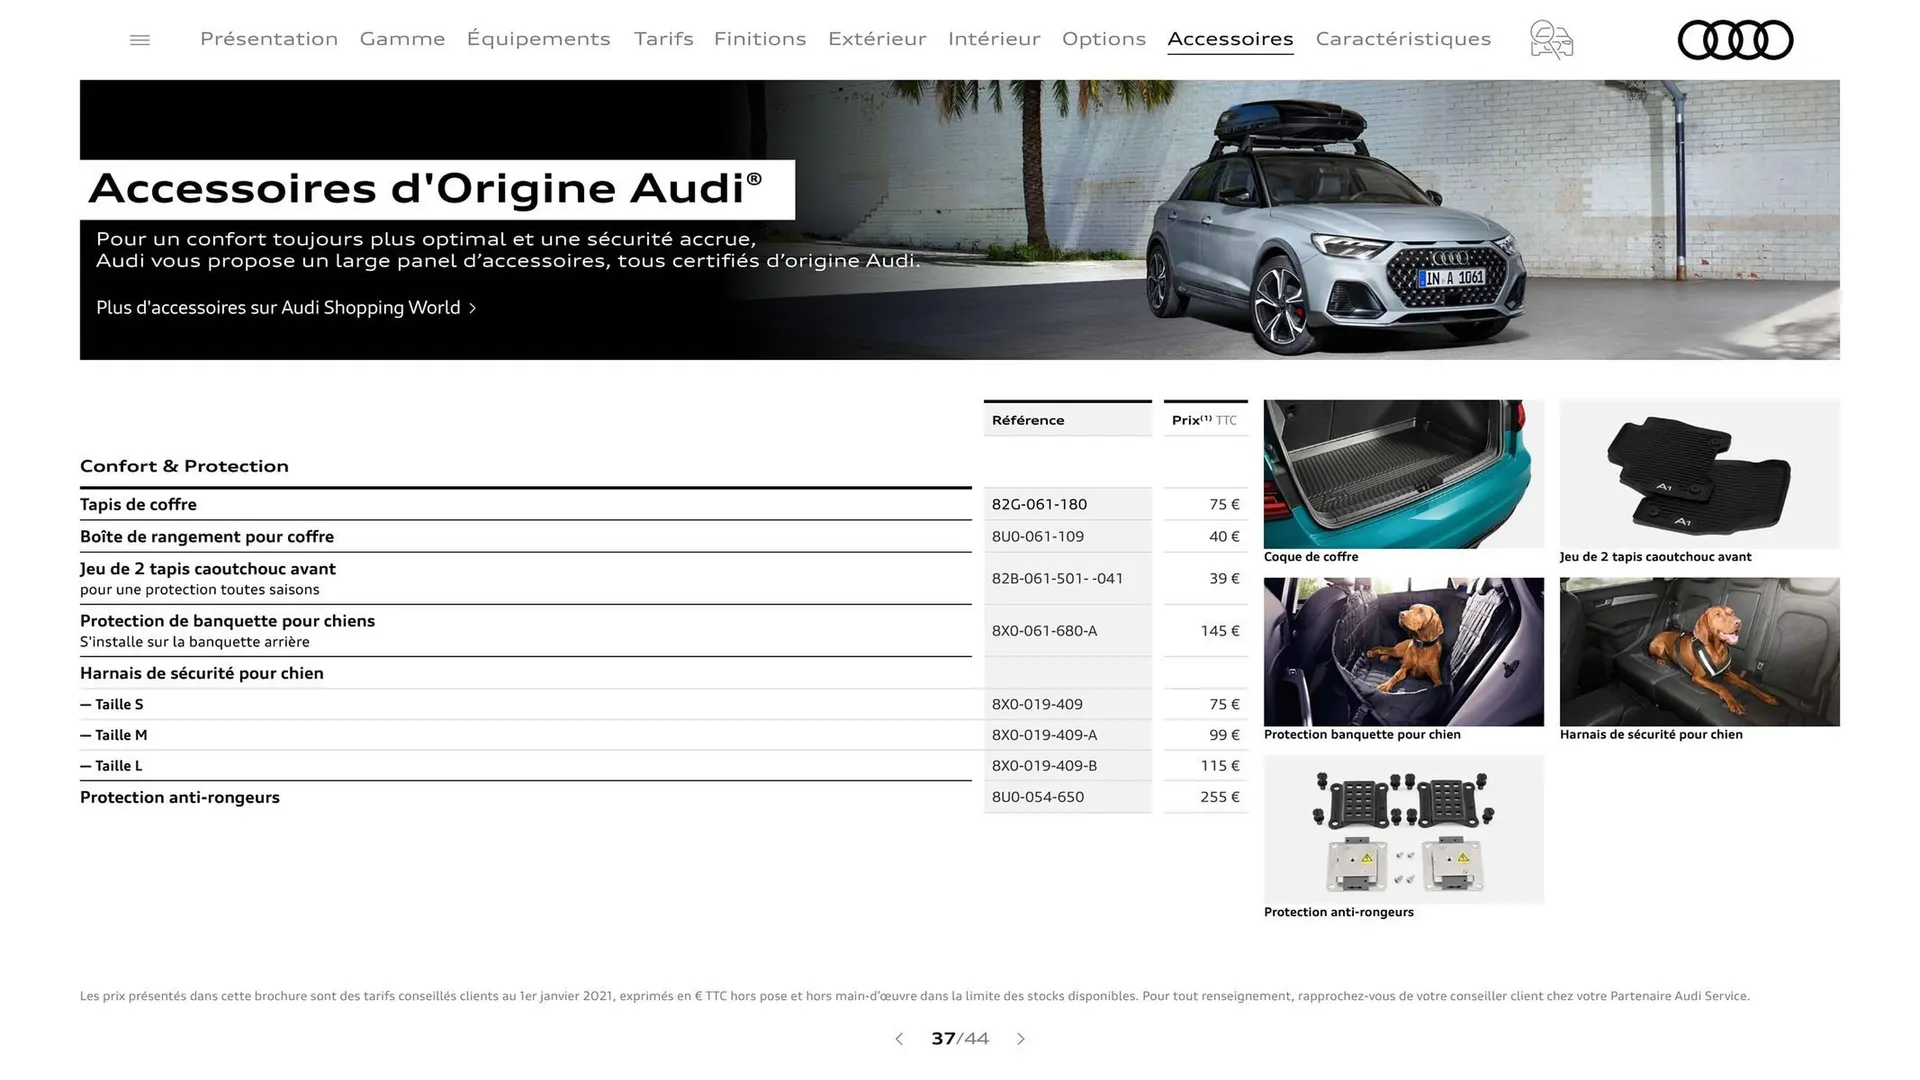Screen dimensions: 1920x1080
Task: Go to the previous brochure page arrow
Action: click(x=898, y=1039)
